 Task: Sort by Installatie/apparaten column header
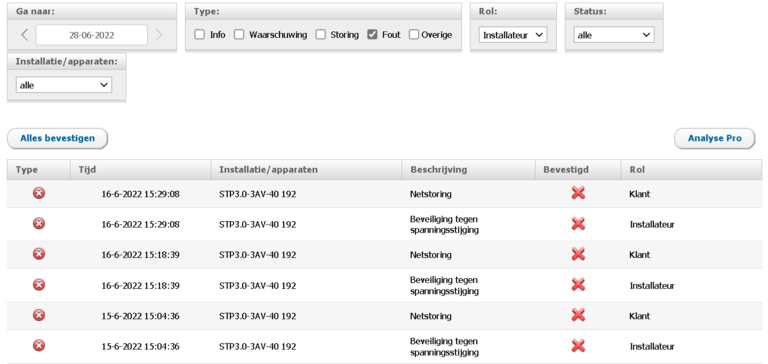[x=306, y=170]
